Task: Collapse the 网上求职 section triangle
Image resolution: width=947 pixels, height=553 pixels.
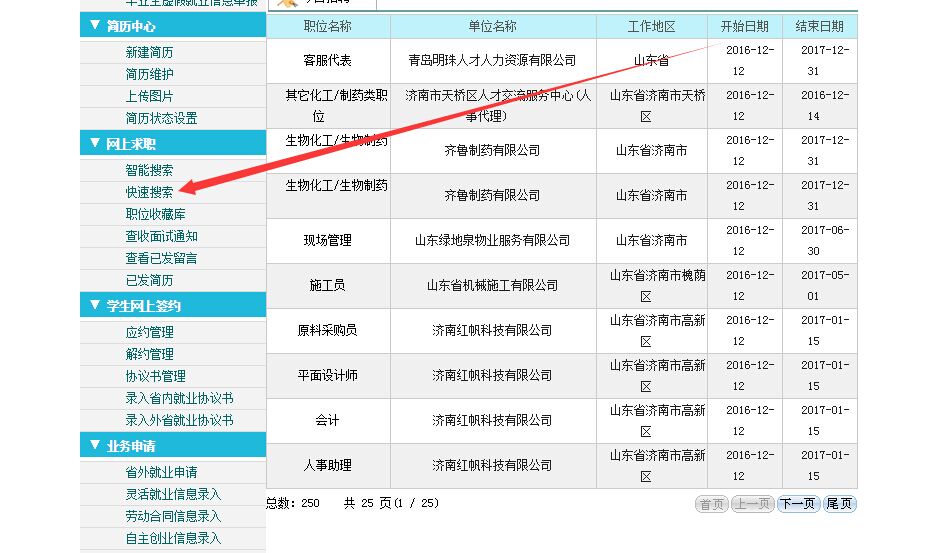Action: [95, 142]
